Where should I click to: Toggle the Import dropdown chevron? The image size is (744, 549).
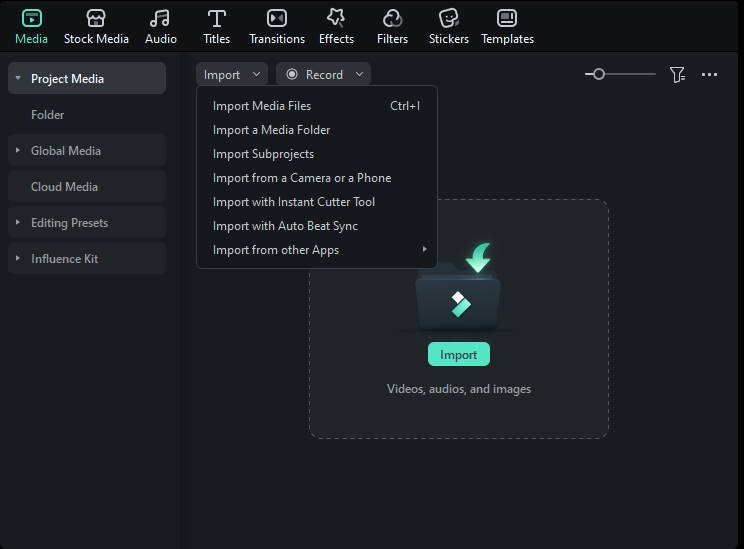click(256, 74)
